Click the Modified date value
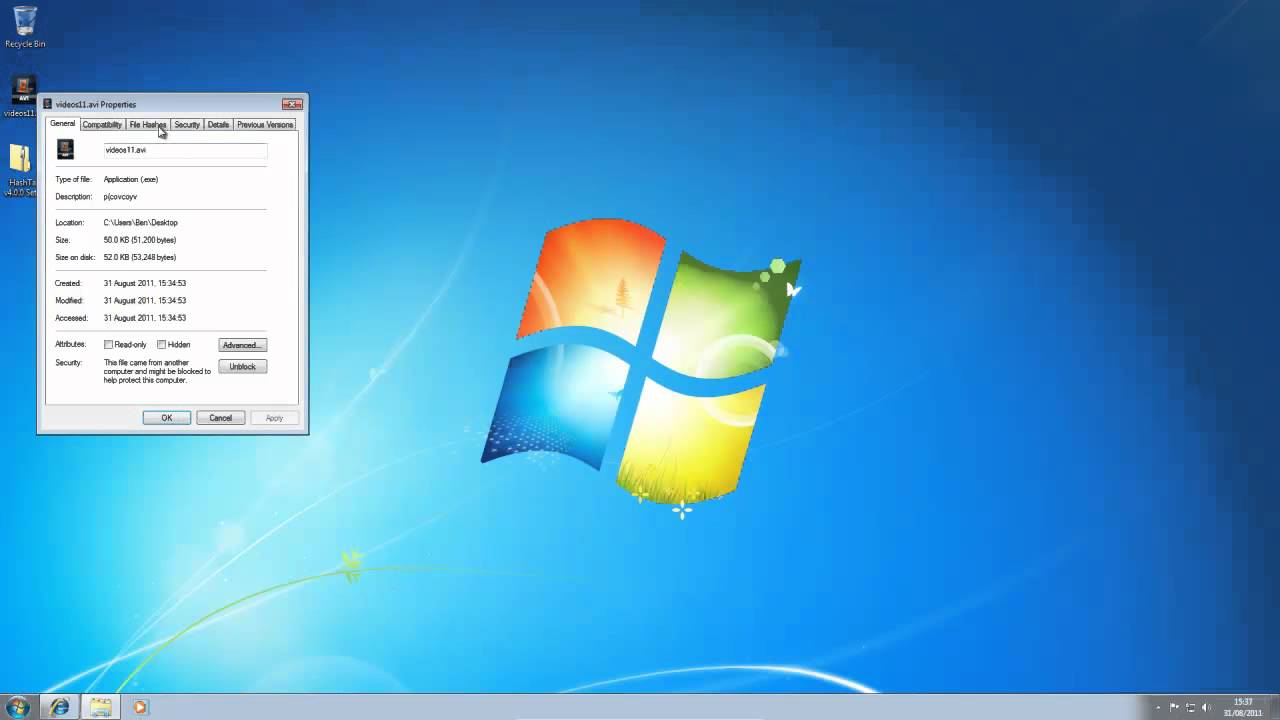 pos(145,301)
